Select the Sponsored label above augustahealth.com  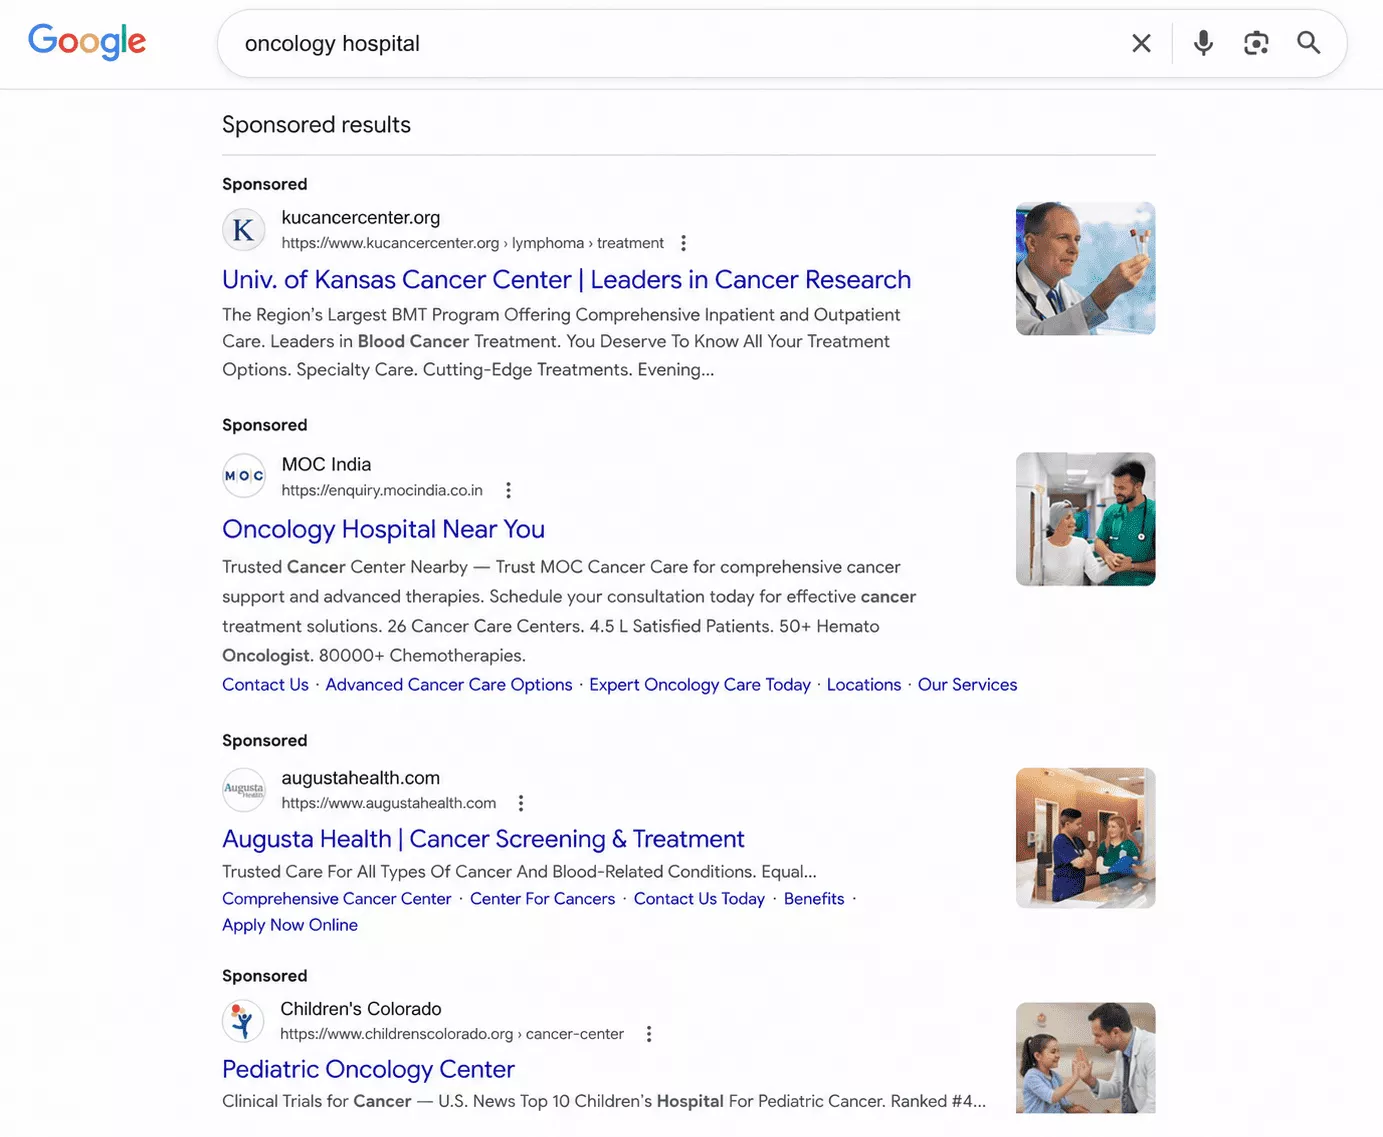point(265,740)
